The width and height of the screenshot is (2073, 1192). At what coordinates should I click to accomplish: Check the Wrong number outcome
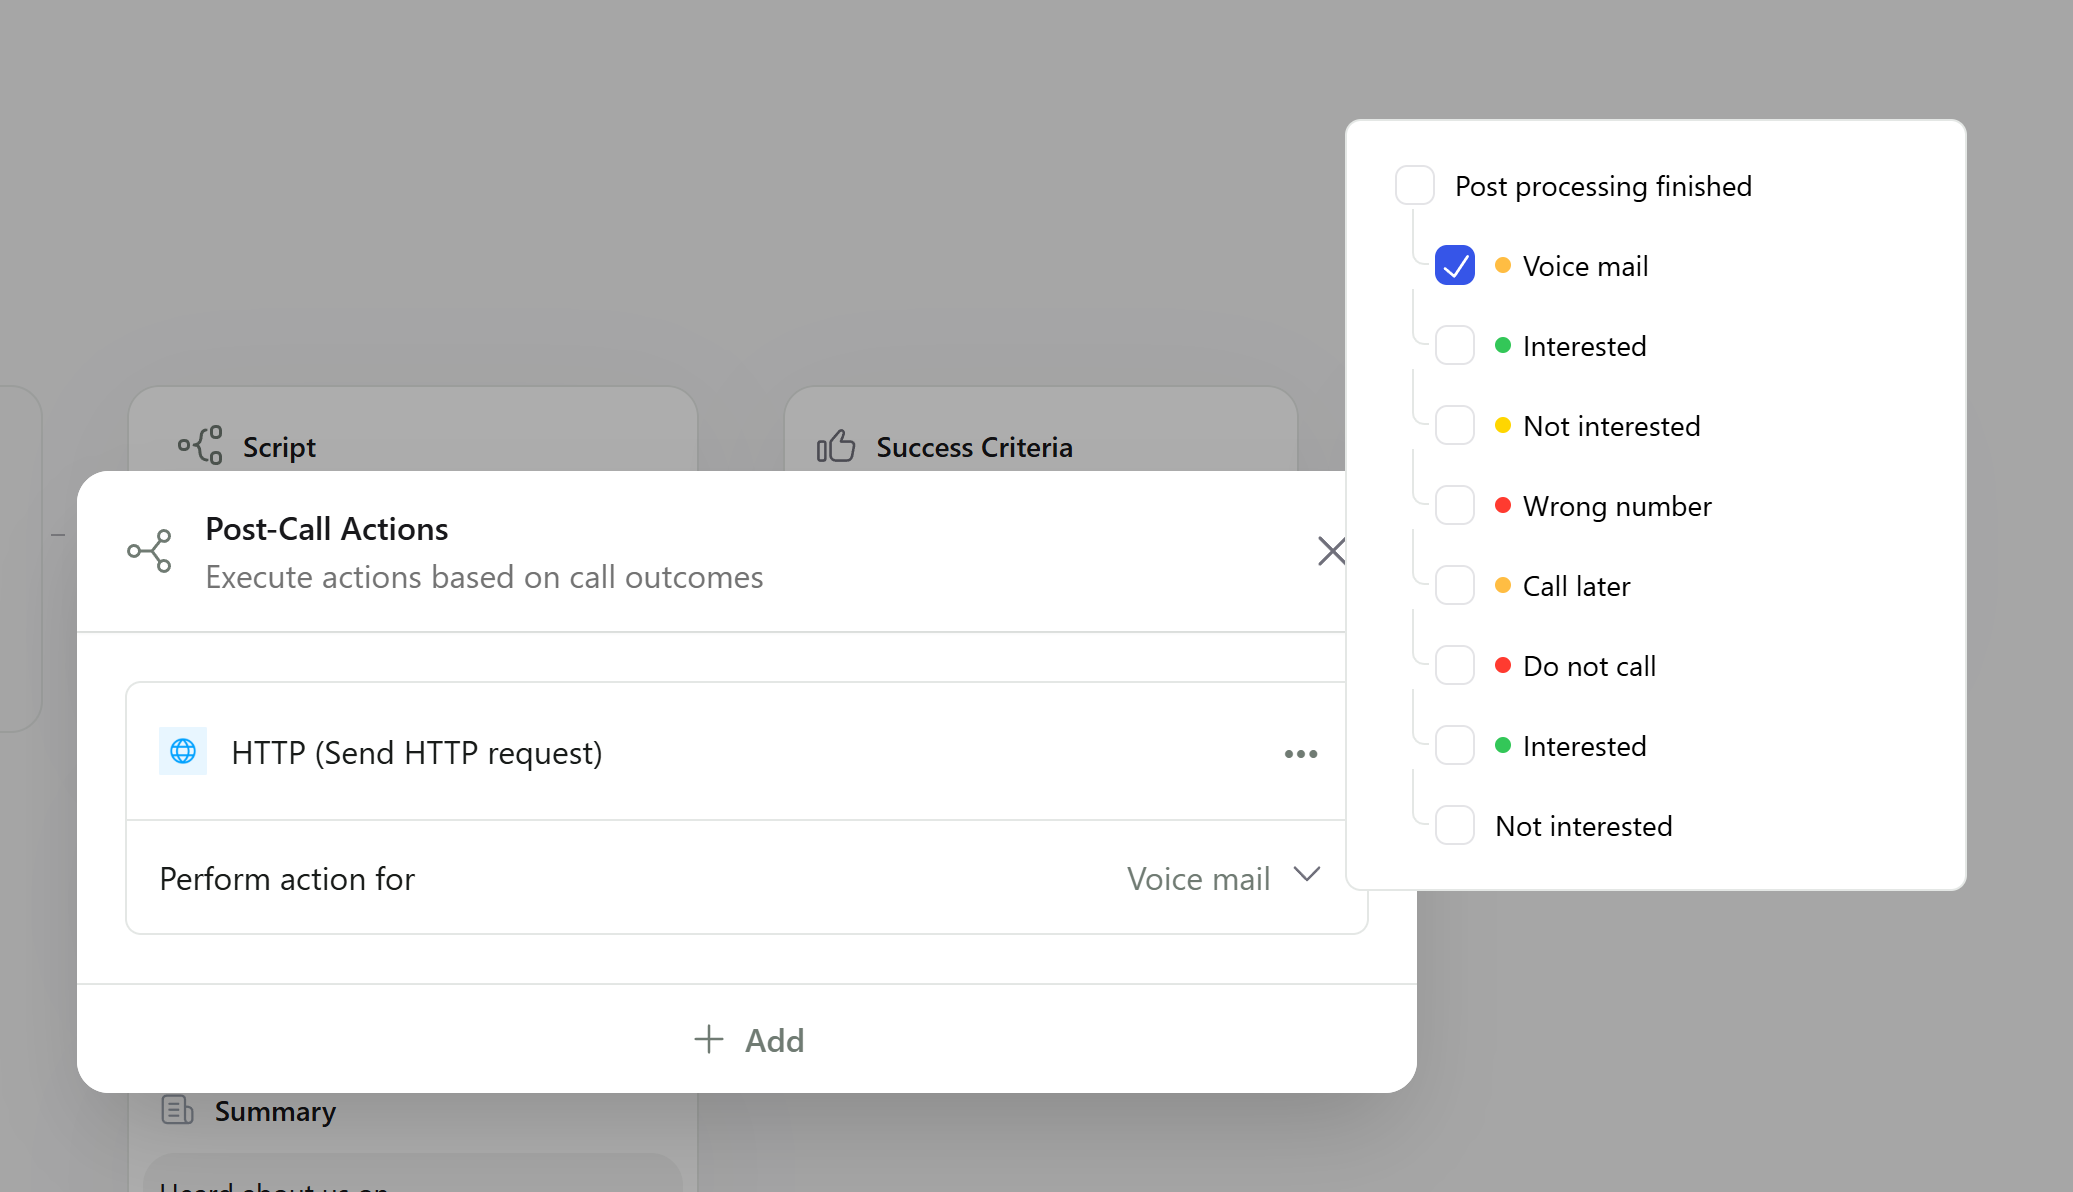coord(1454,505)
